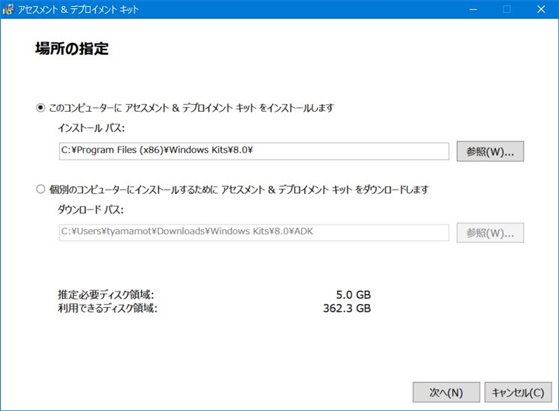This screenshot has height=411, width=559.
Task: Click the greyed 参照(W) button for download path
Action: (x=490, y=233)
